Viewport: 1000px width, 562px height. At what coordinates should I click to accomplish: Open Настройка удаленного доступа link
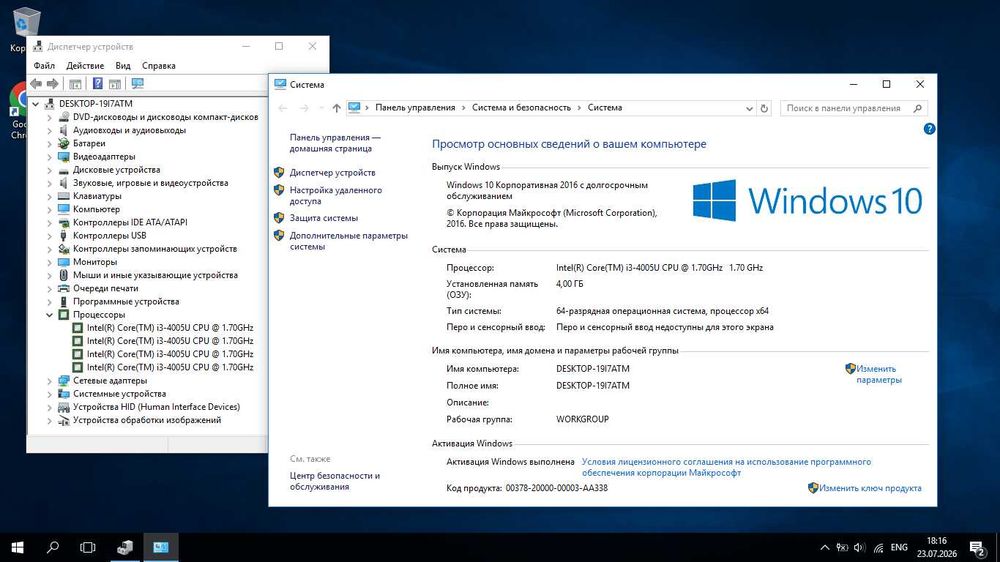point(335,196)
